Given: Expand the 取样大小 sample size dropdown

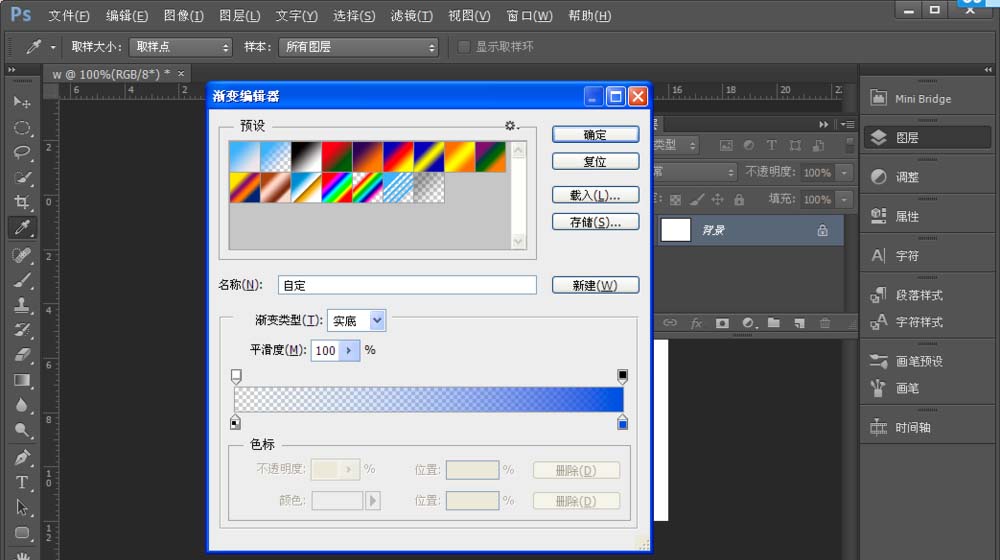Looking at the screenshot, I should [x=181, y=47].
